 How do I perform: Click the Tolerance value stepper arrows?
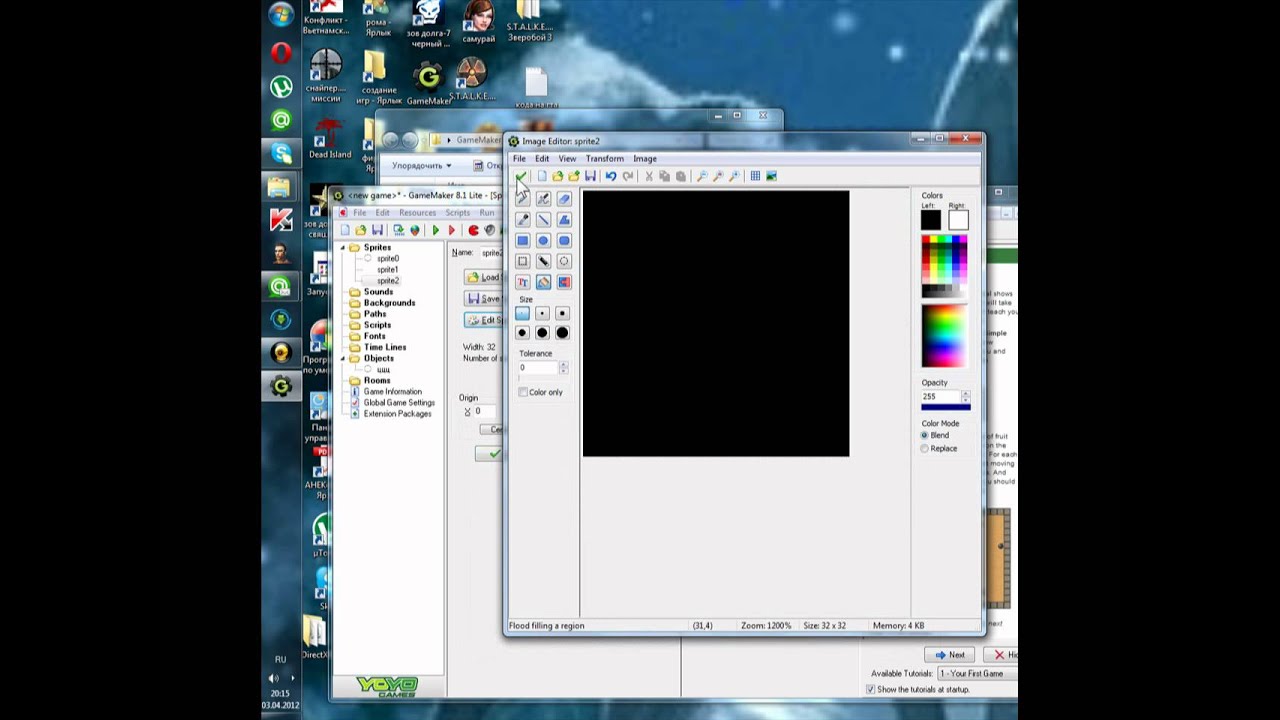[563, 368]
